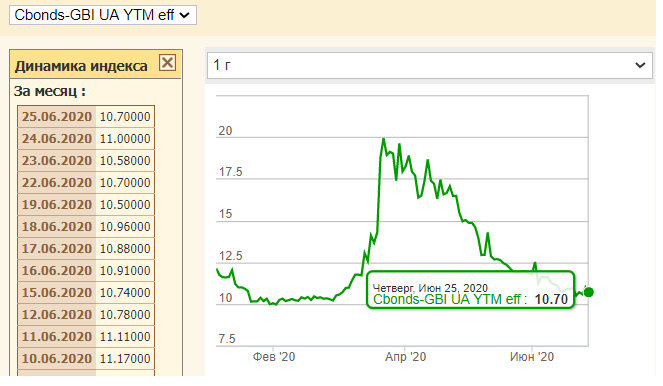Select date cell 24.06.2020
663x386 pixels.
57,139
